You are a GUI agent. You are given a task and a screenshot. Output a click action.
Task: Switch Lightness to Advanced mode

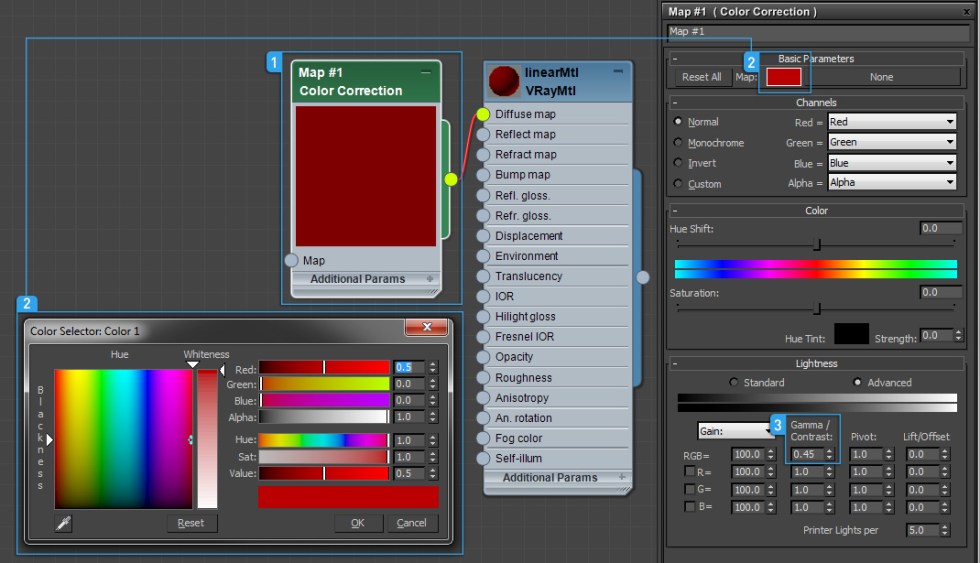tap(858, 382)
